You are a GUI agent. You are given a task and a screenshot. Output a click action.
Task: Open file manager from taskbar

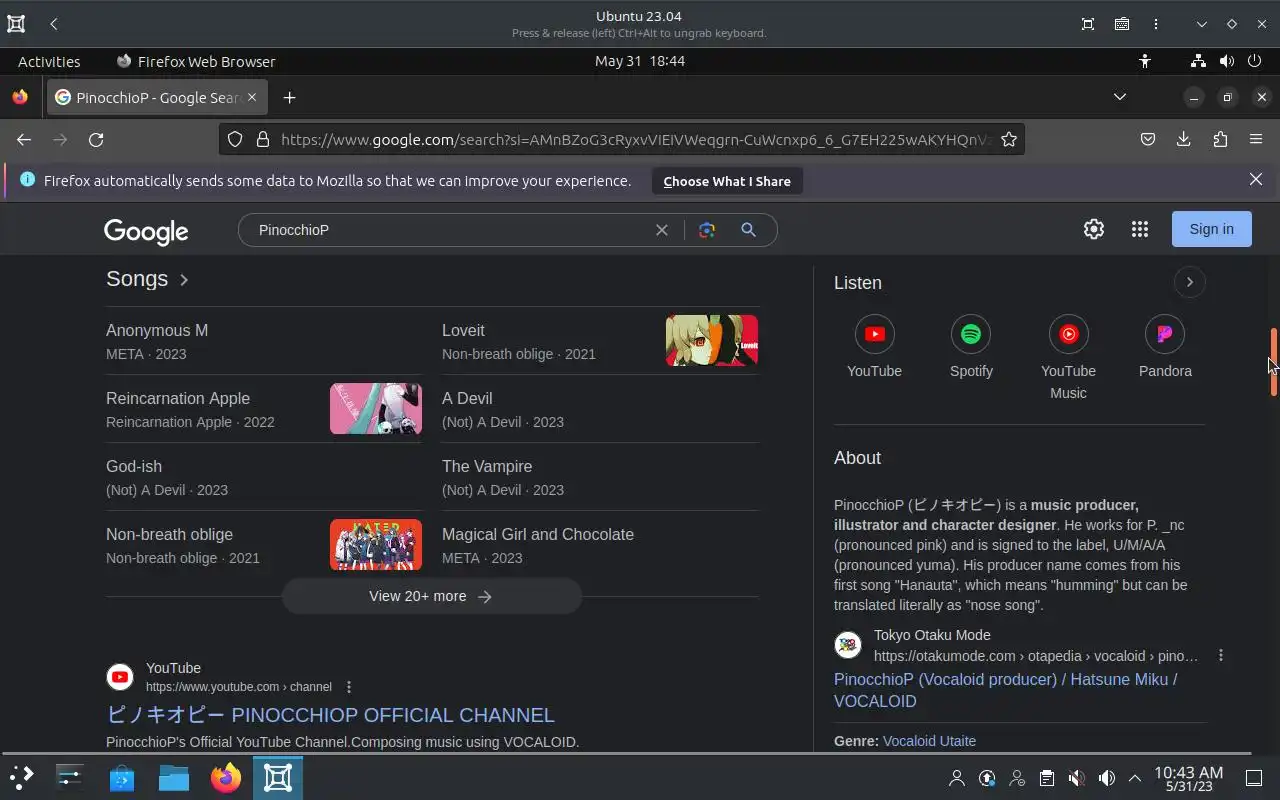[174, 777]
